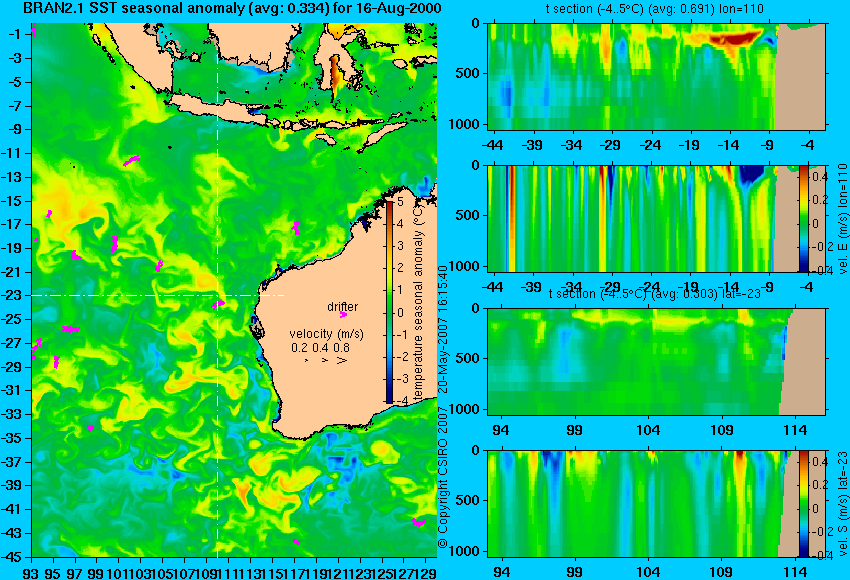Click the white dashed horizontal line at latitude -23
The image size is (850, 580).
click(x=158, y=295)
